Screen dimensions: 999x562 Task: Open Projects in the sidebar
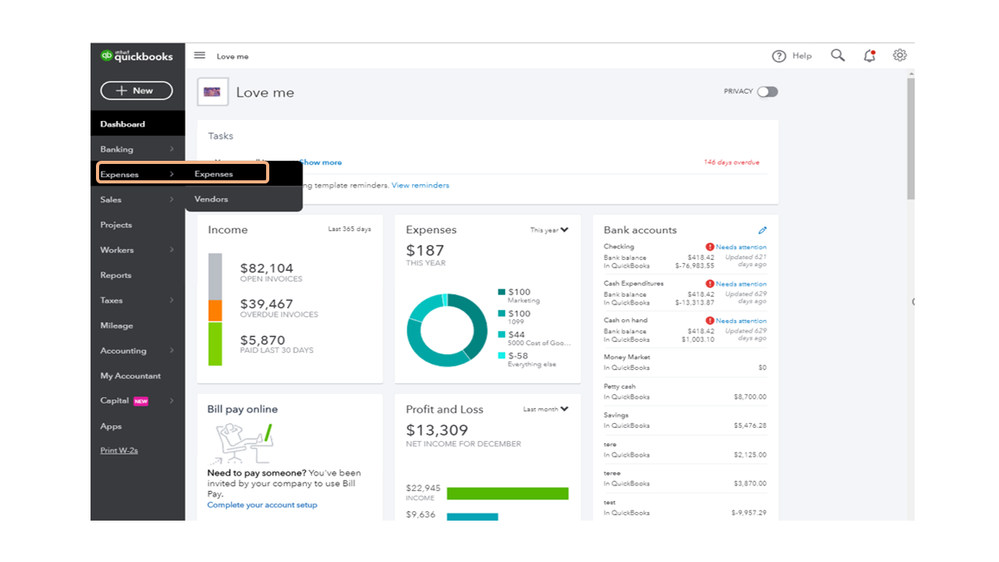[116, 225]
